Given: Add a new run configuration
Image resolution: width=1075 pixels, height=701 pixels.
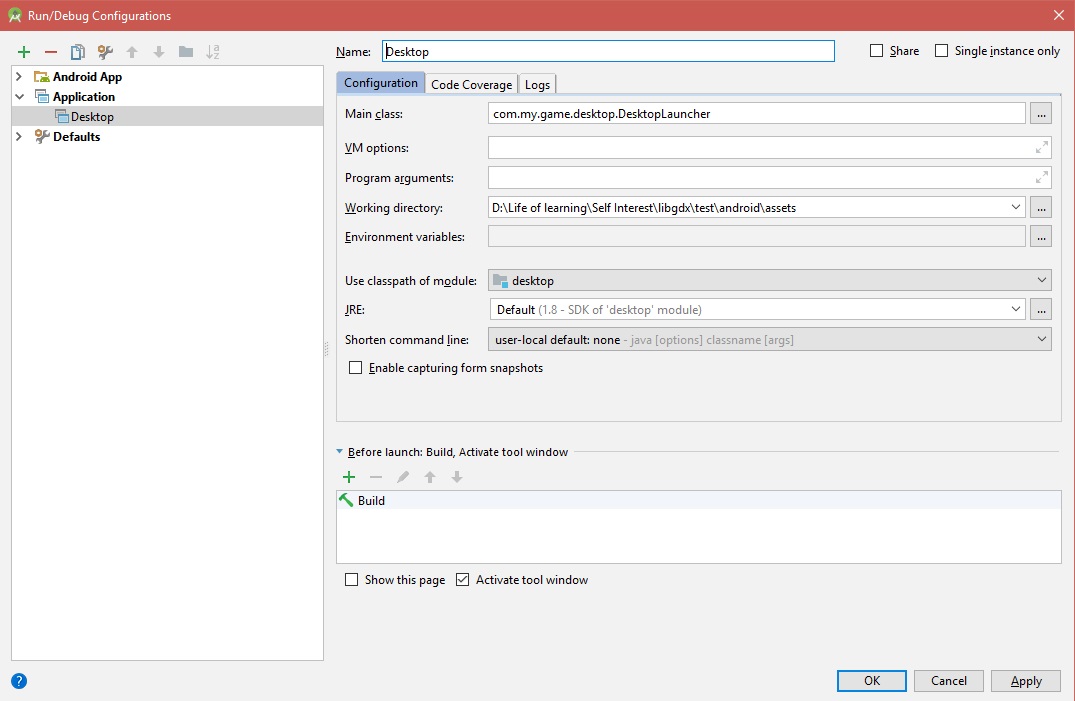Looking at the screenshot, I should pyautogui.click(x=23, y=51).
